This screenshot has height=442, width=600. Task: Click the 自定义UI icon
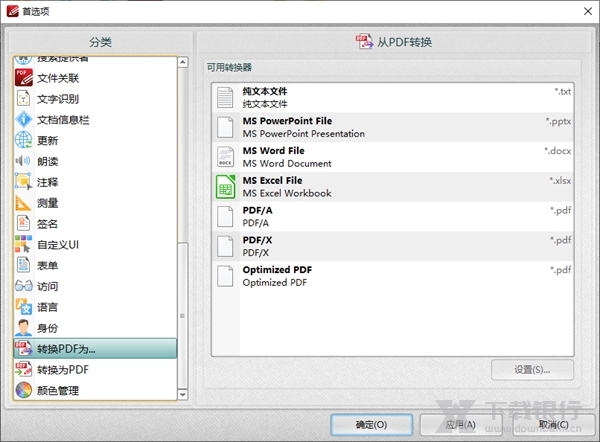coord(24,244)
